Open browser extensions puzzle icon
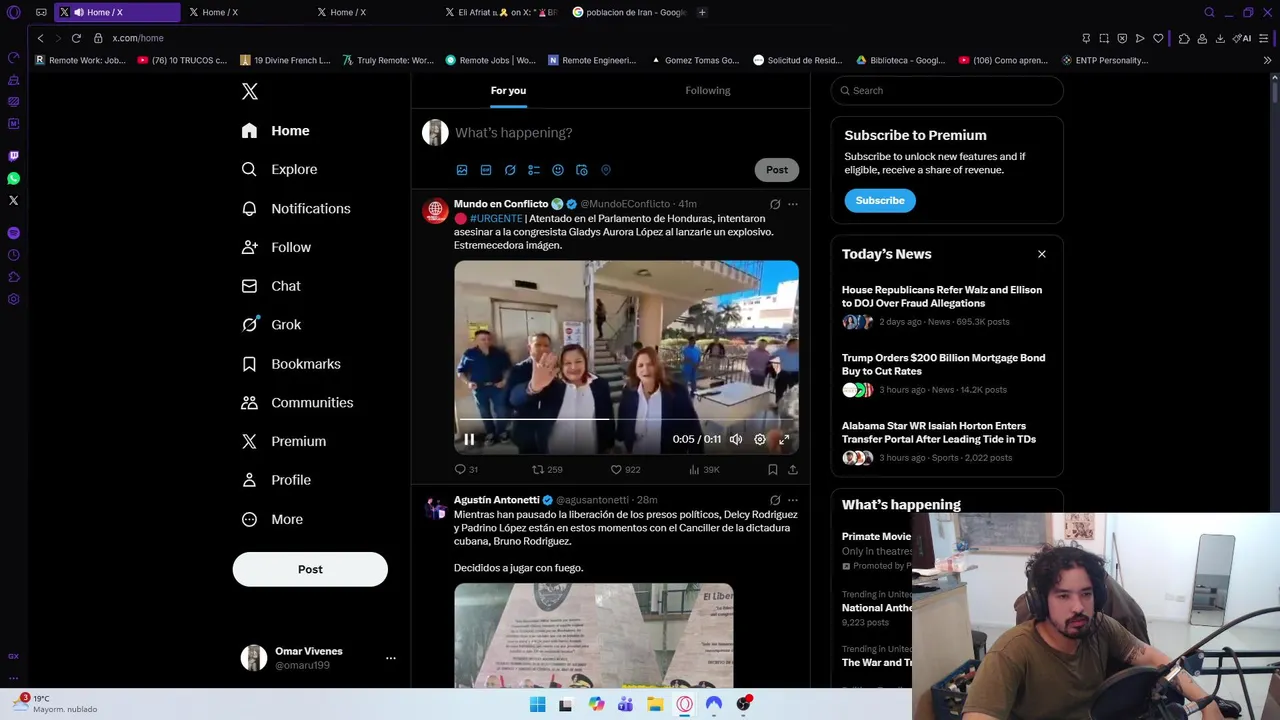Viewport: 1280px width, 720px height. [x=1184, y=38]
